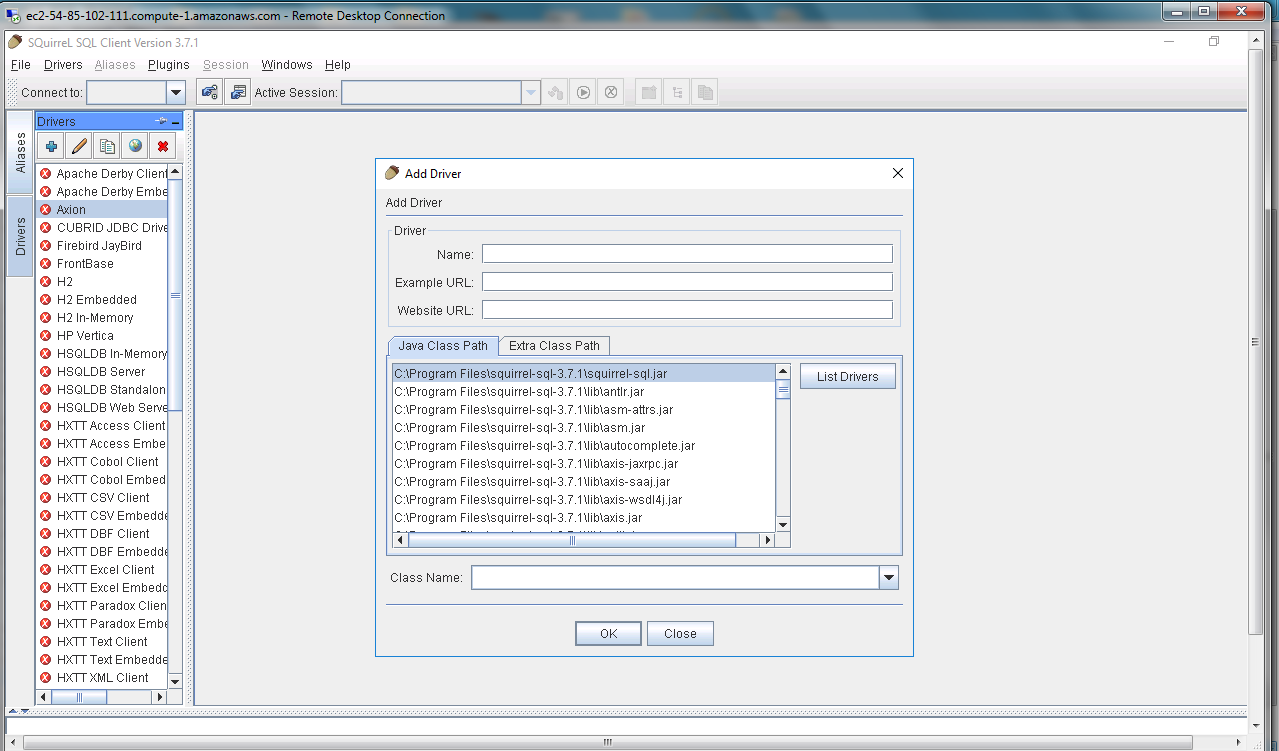
Task: Click OK in the Add Driver dialog
Action: [608, 634]
